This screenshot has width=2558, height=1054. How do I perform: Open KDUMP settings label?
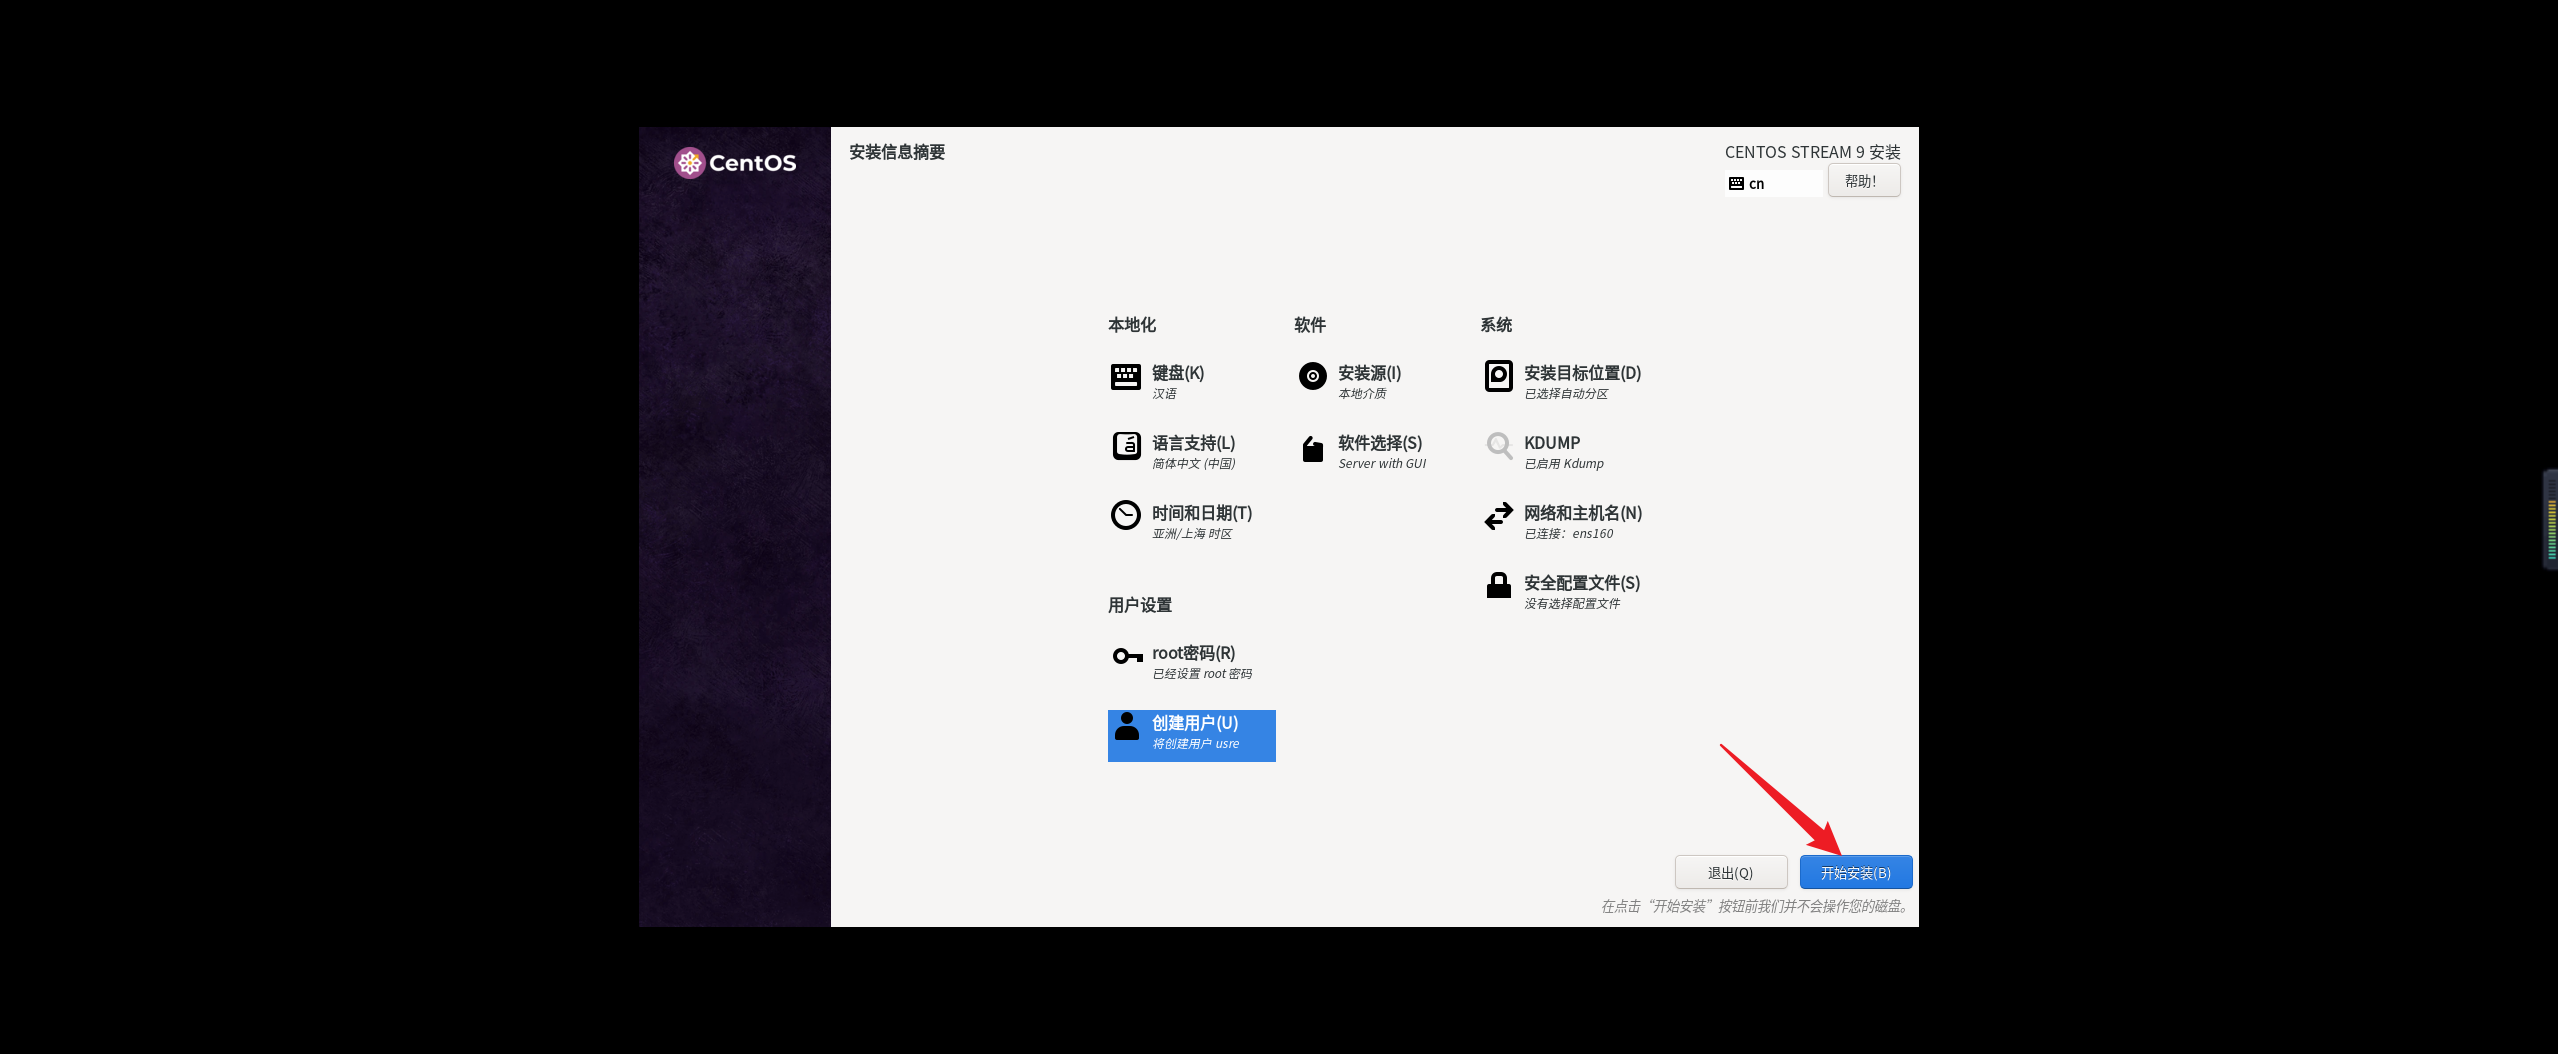click(x=1551, y=443)
